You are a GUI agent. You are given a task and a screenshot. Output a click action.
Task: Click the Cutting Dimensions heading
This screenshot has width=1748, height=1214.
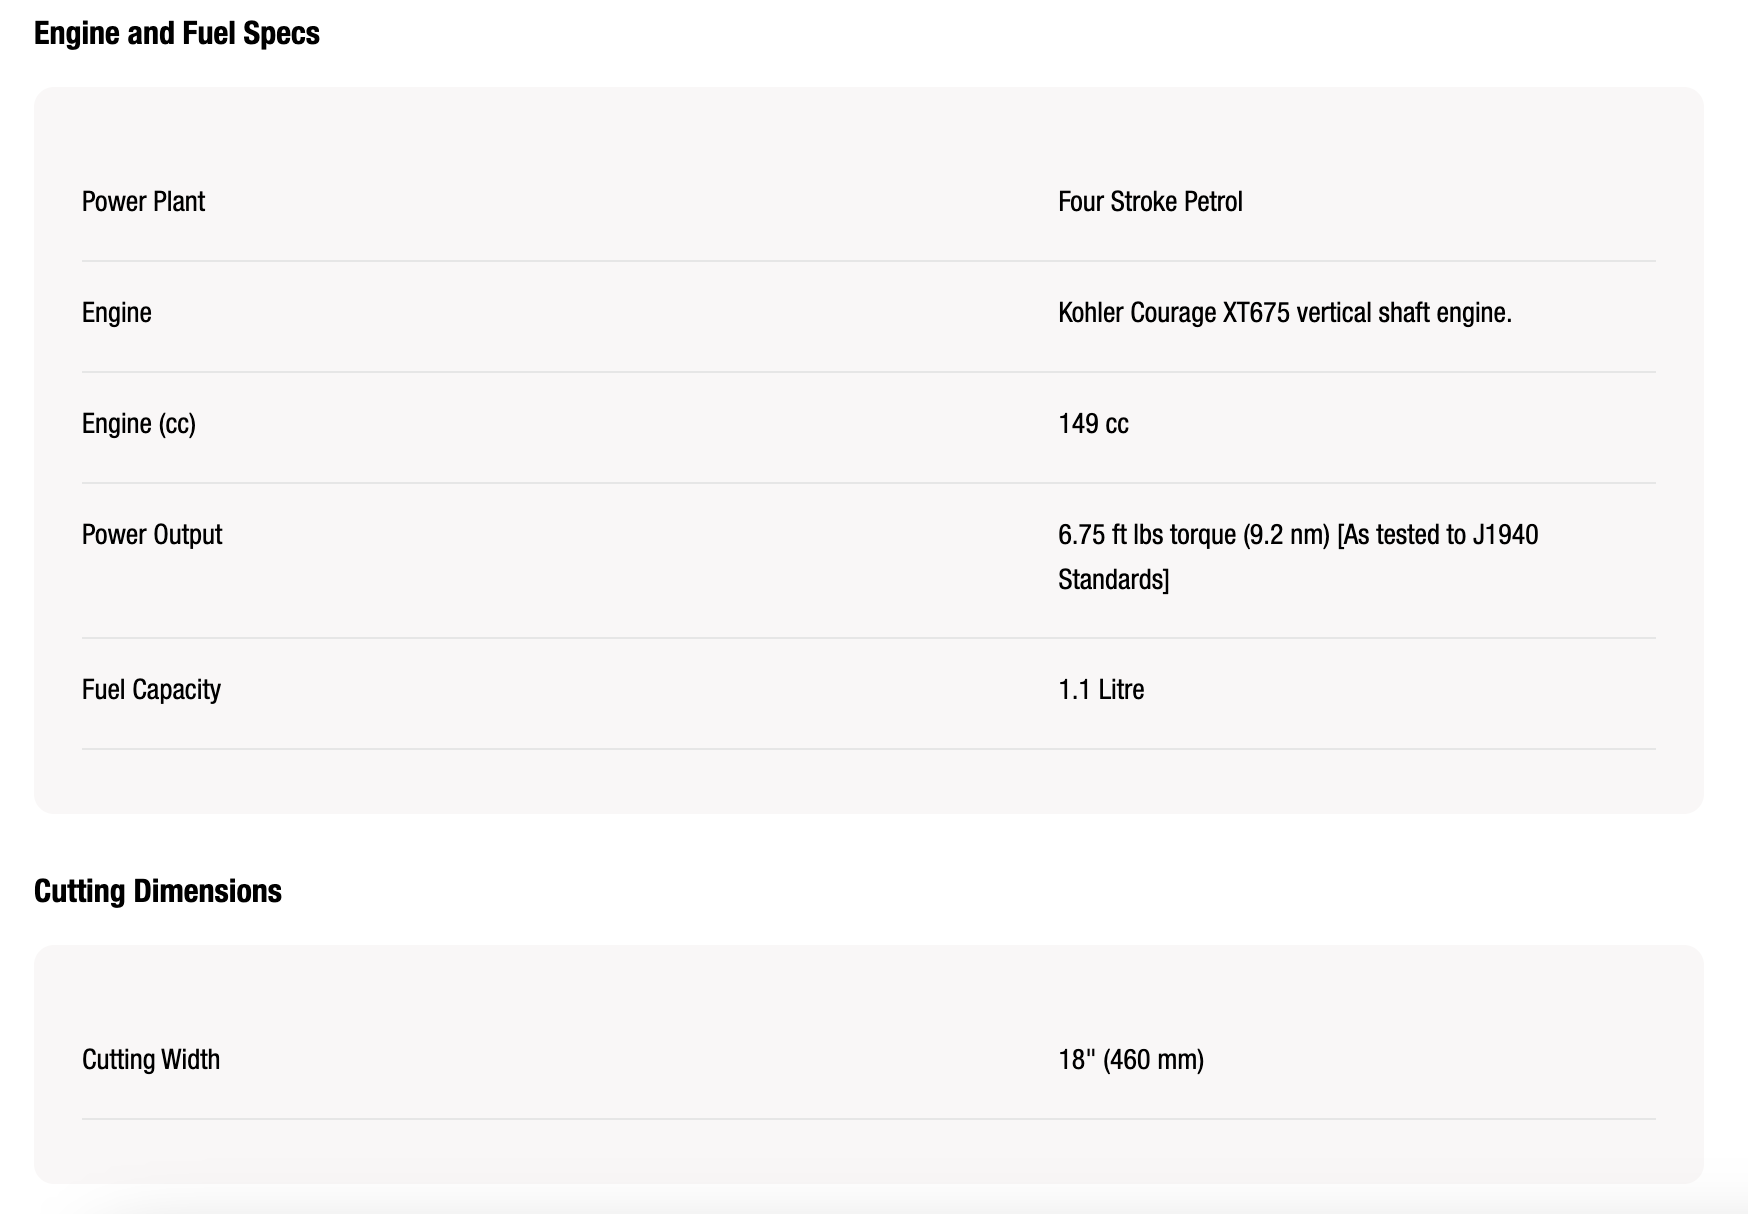158,891
